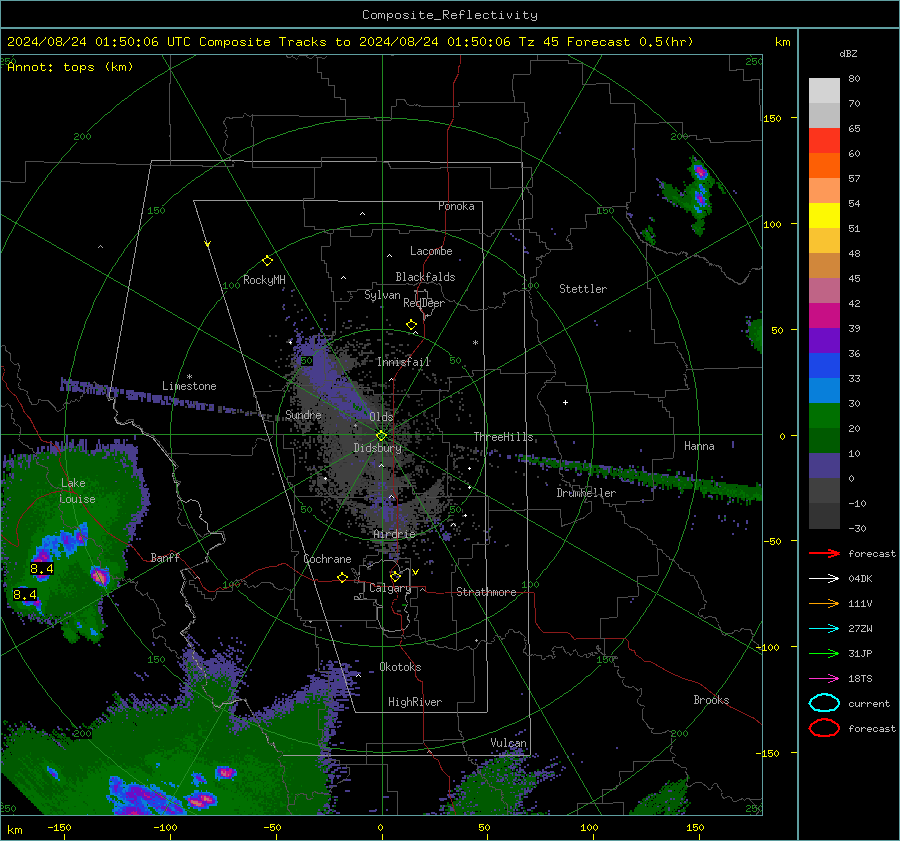900x841 pixels.
Task: Select the cyan 27ZW arrow legend icon
Action: [x=824, y=629]
